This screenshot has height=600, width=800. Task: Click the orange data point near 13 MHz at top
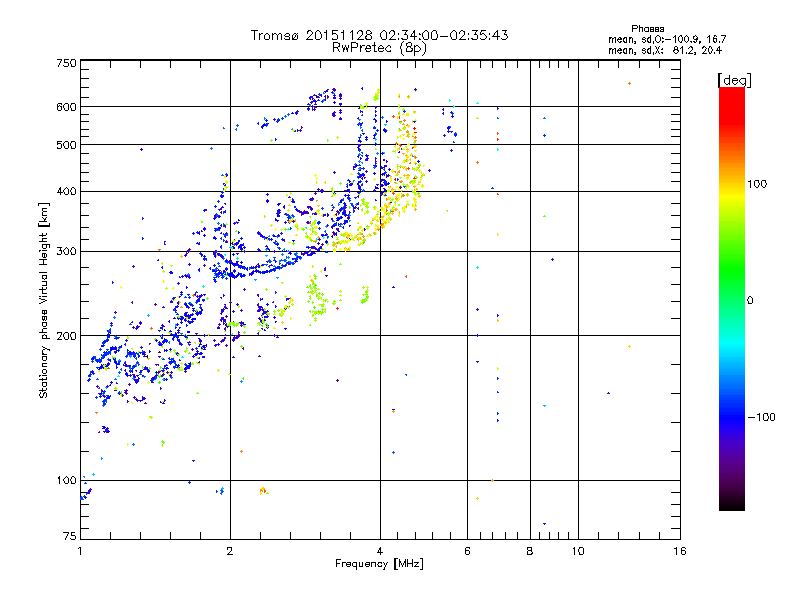(630, 83)
